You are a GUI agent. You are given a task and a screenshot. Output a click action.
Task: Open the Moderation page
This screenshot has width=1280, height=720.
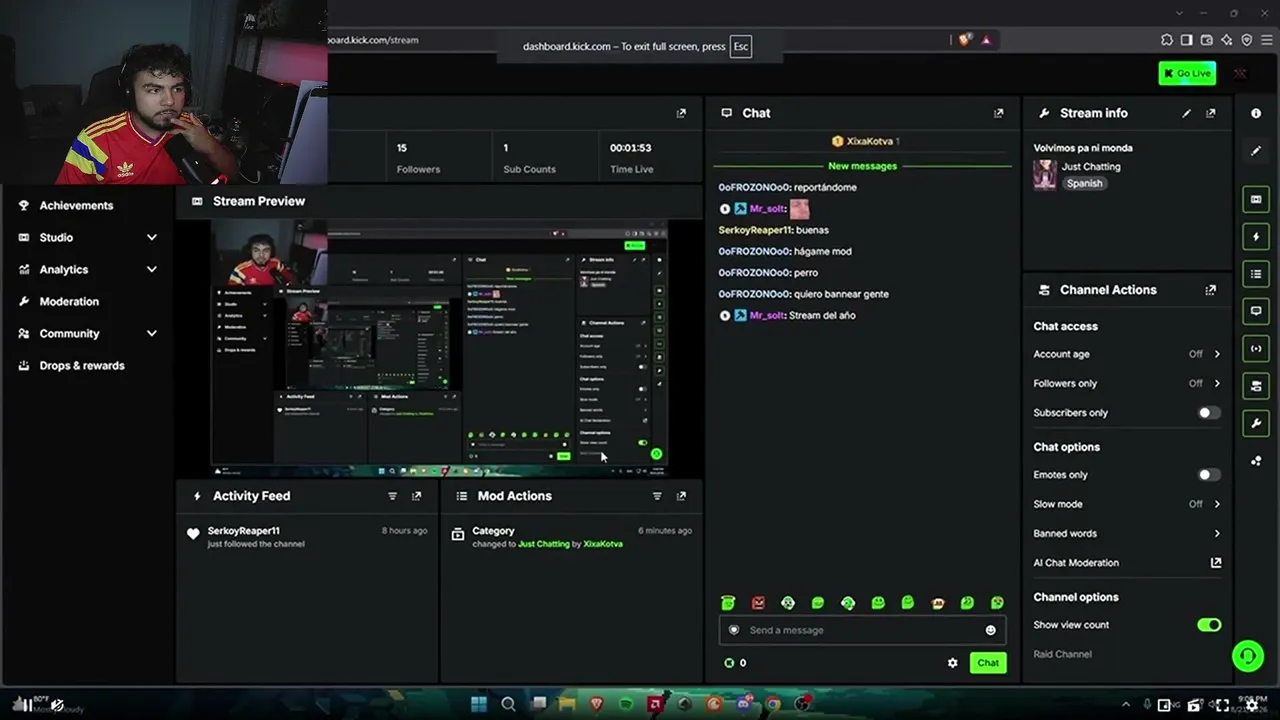[x=69, y=301]
